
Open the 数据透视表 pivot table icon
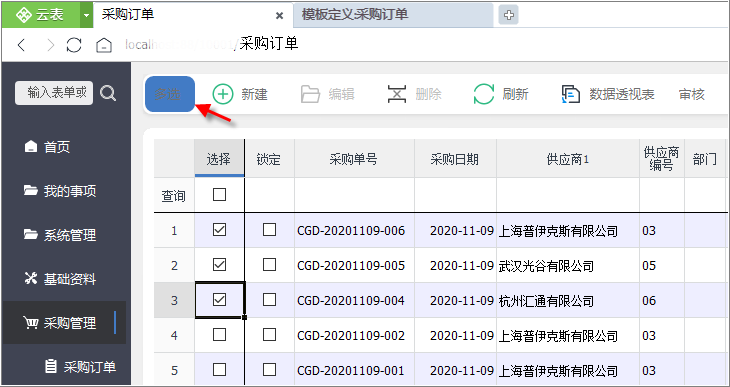click(x=571, y=94)
